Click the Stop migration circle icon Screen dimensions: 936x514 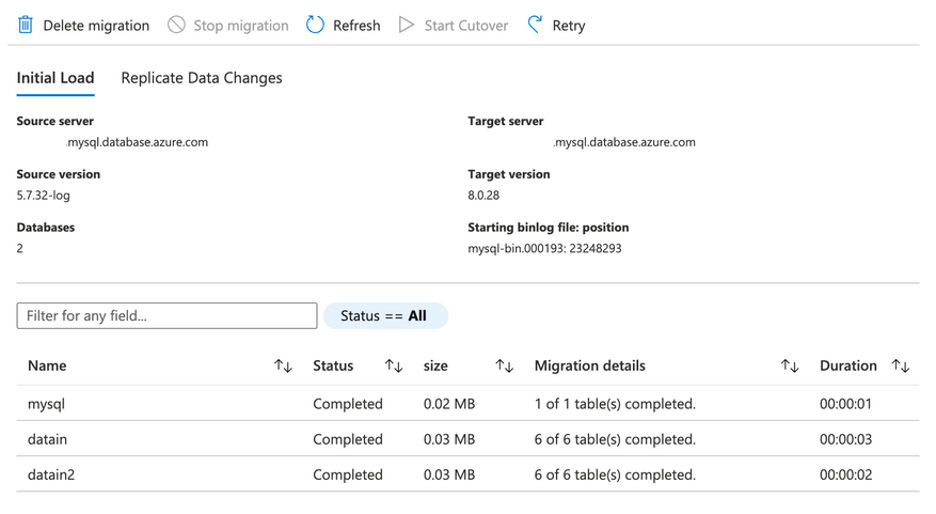click(x=177, y=25)
